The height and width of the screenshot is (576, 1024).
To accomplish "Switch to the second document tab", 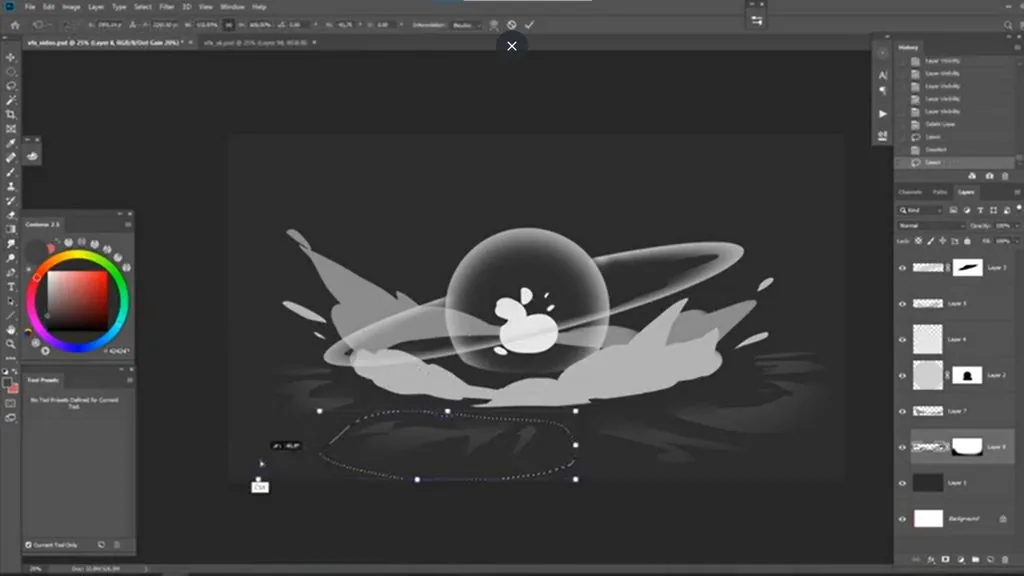I will (255, 42).
